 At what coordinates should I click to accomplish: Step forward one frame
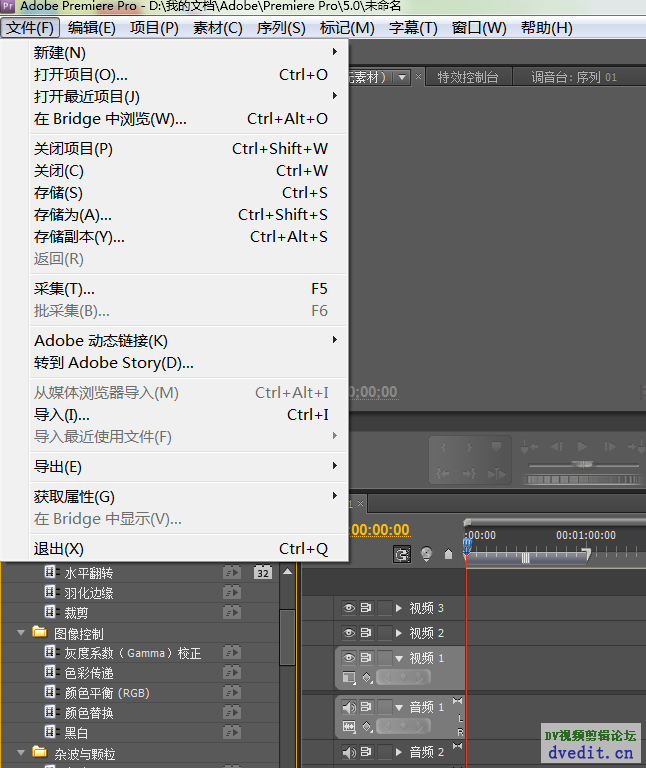610,447
